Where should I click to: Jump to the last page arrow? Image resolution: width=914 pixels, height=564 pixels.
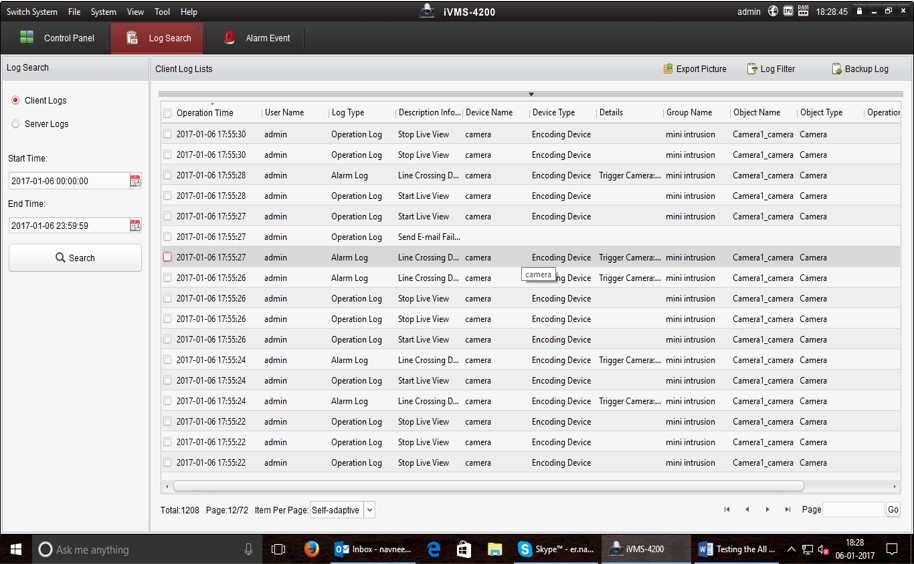click(x=788, y=510)
